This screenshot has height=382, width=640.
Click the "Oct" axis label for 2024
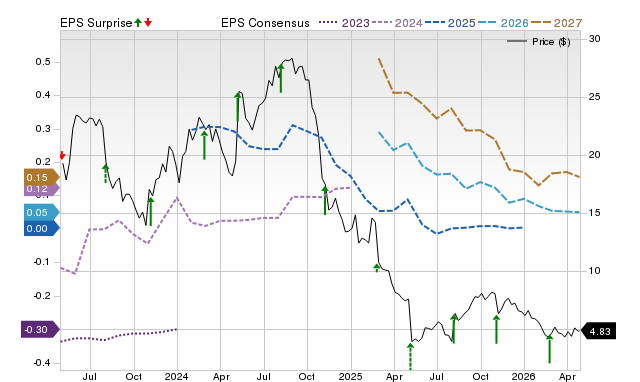(x=307, y=376)
